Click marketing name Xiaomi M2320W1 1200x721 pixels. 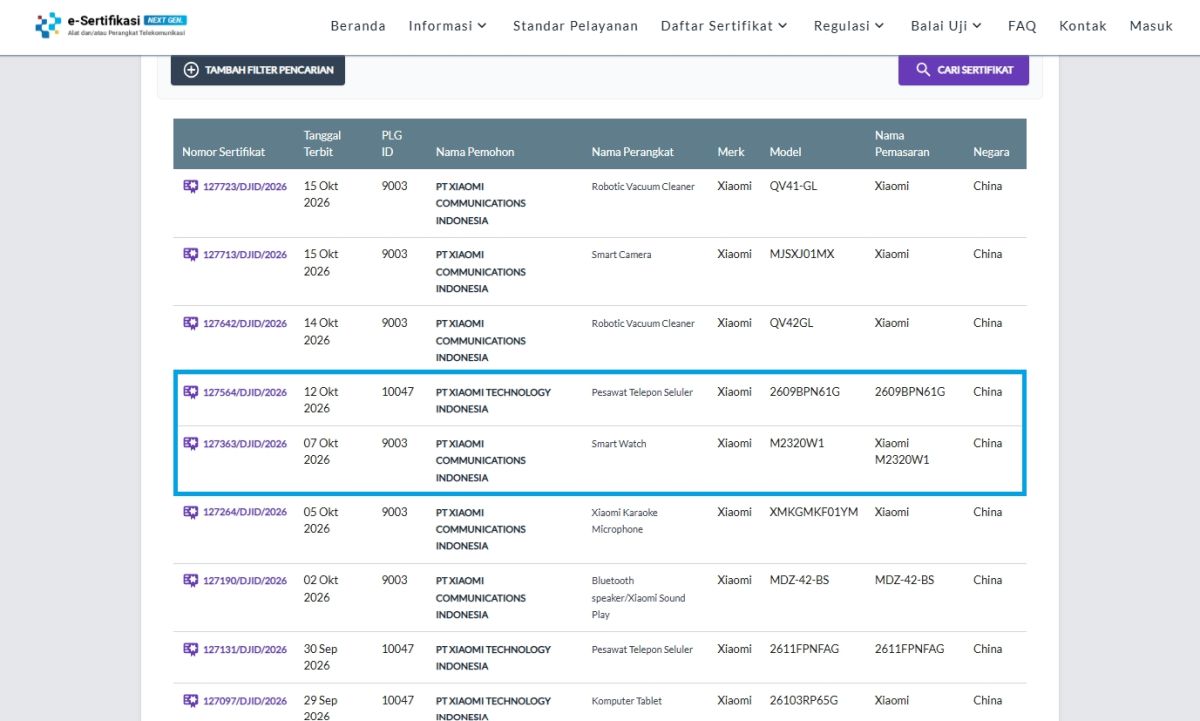[902, 452]
